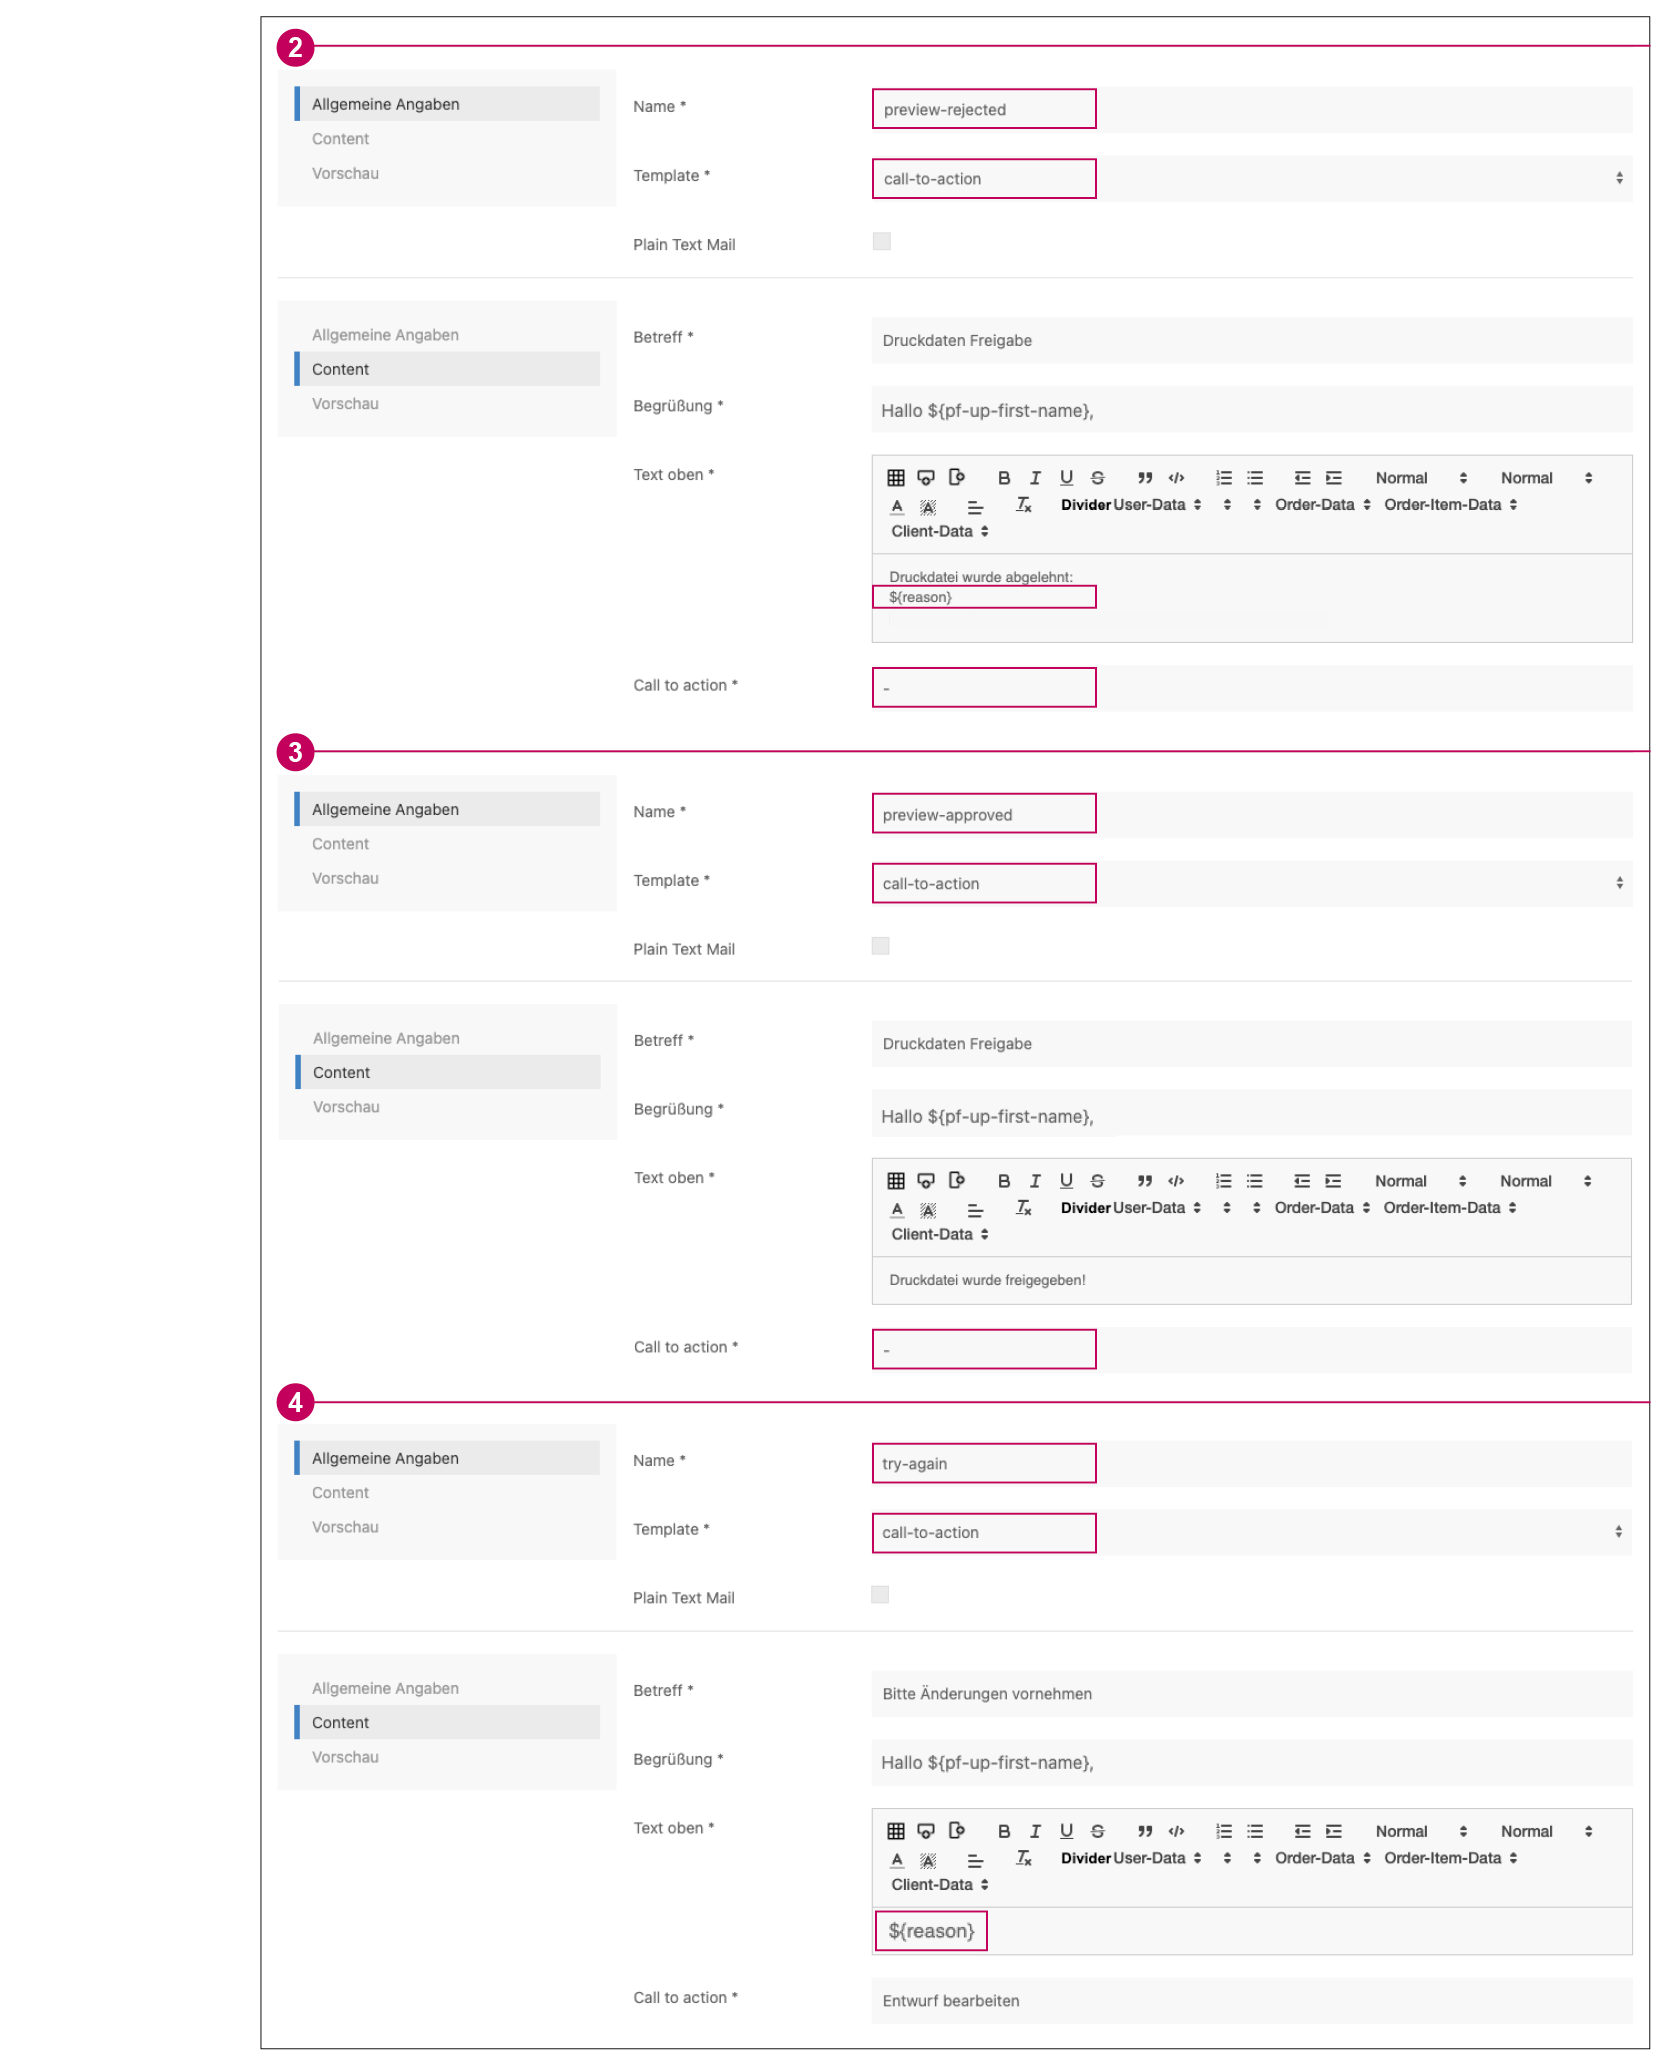Select the Allgemeine Angaben tab
This screenshot has height=2067, width=1667.
point(386,103)
